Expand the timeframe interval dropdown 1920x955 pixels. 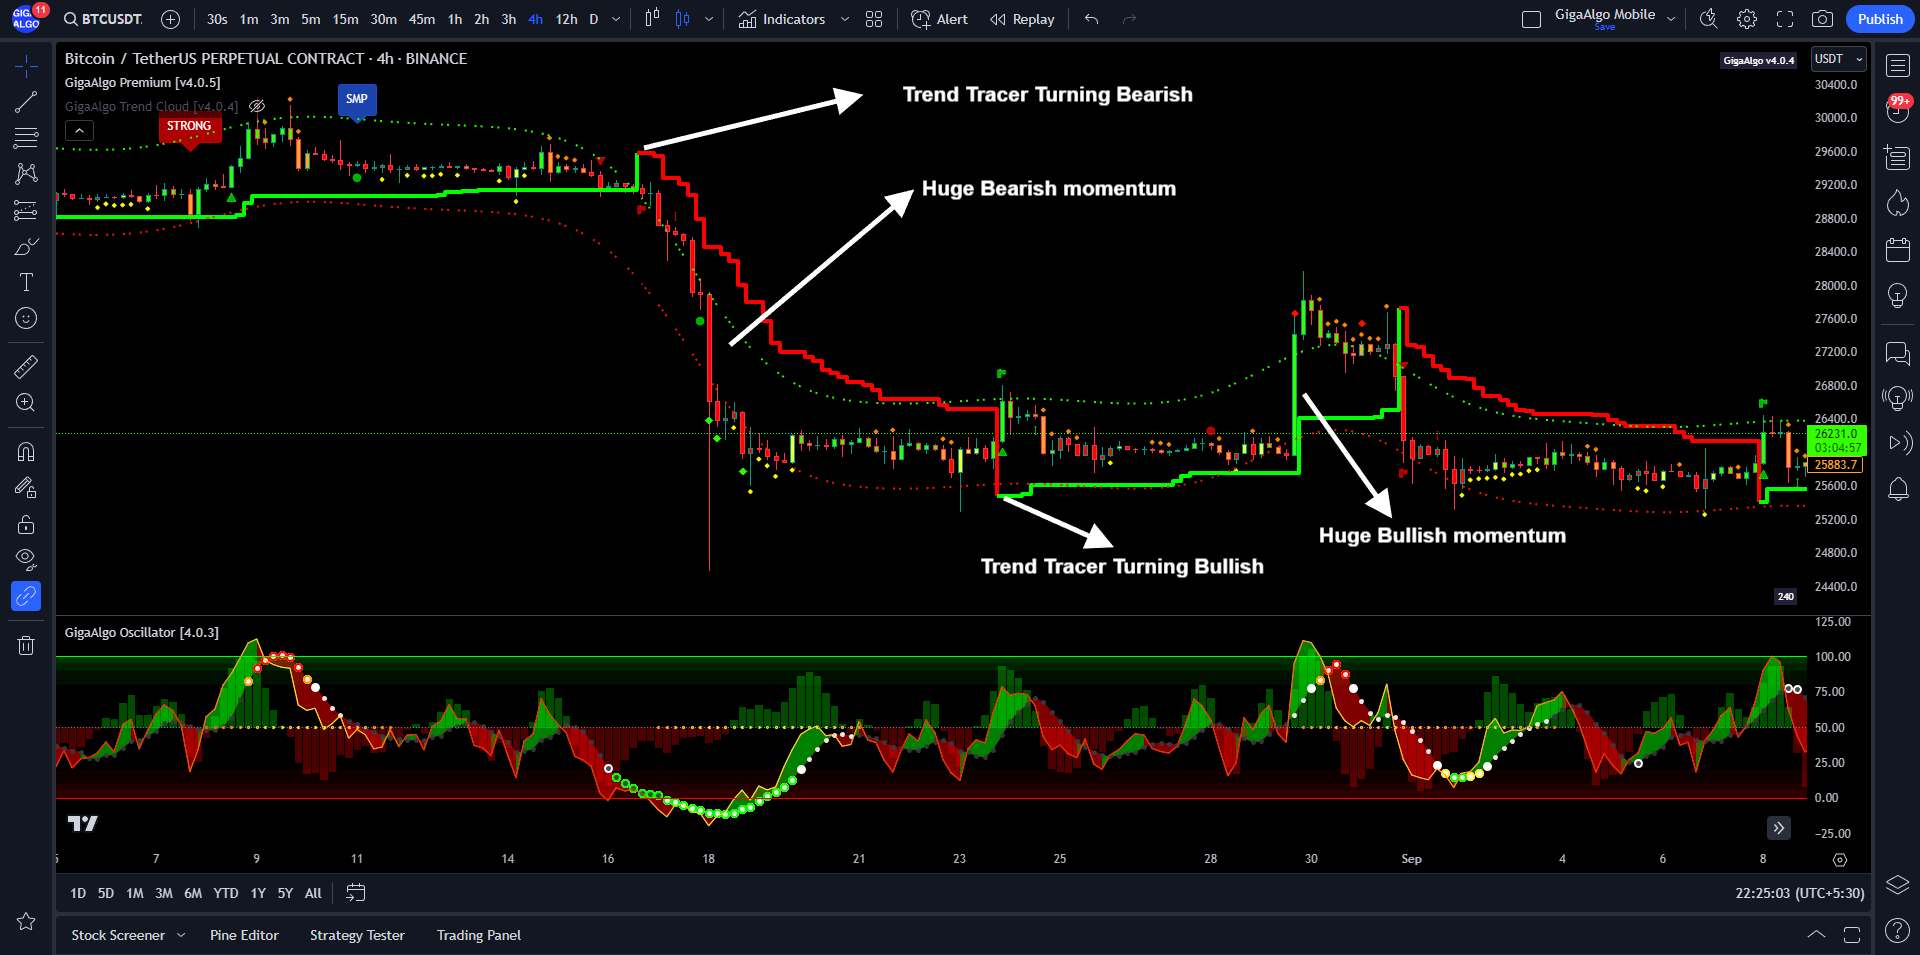tap(616, 19)
